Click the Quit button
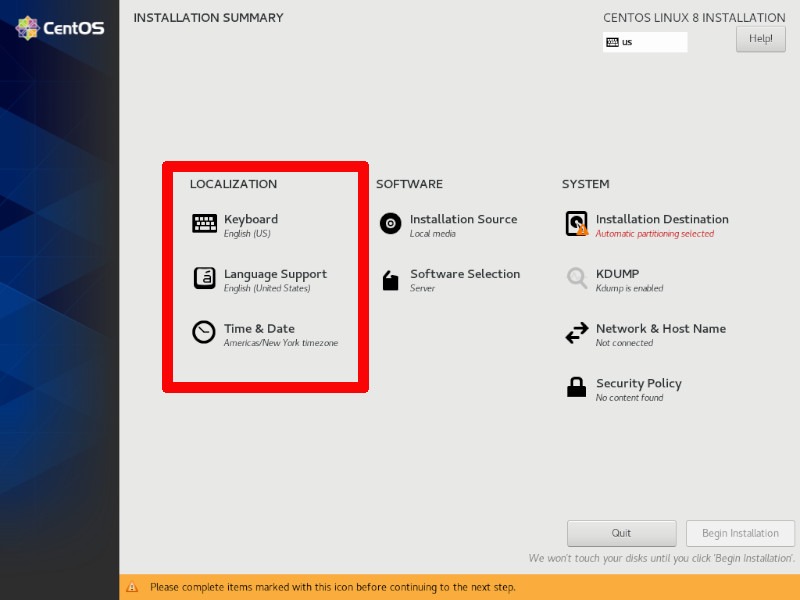Screen dimensions: 800x600 coord(620,533)
